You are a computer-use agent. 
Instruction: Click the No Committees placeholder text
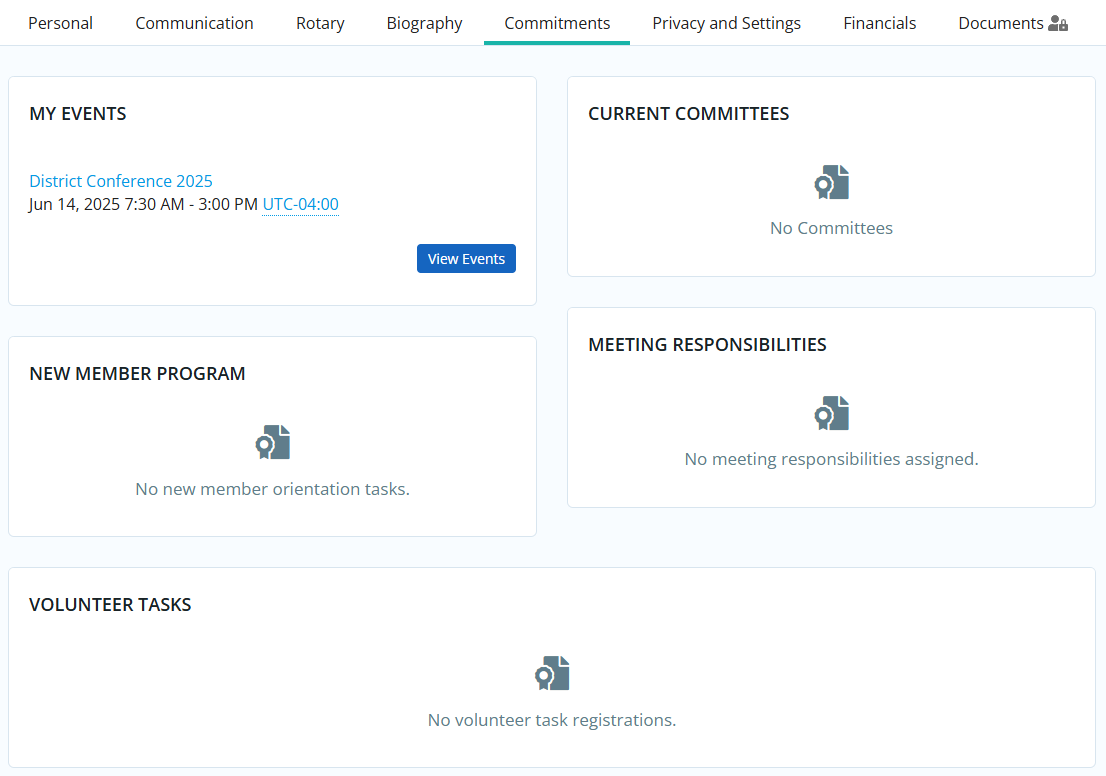[x=831, y=228]
